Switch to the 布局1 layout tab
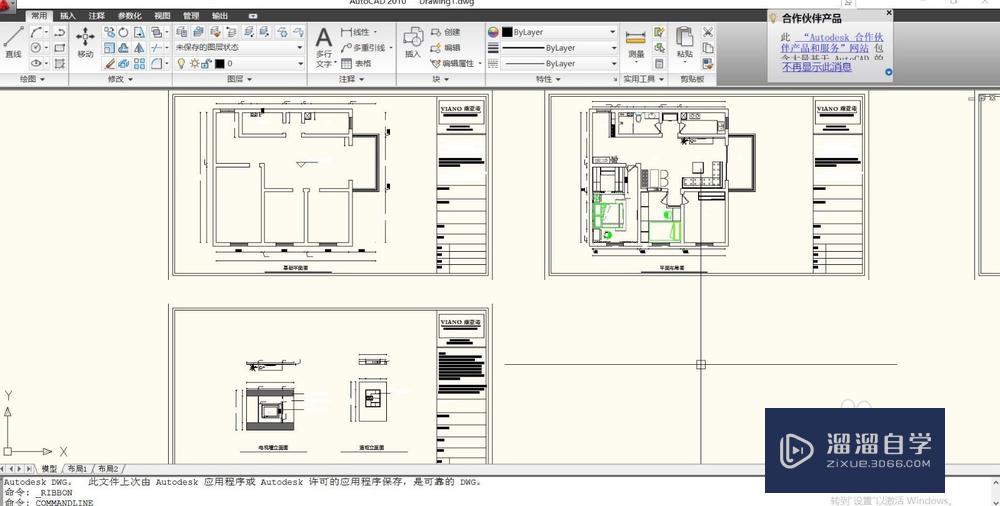The image size is (1000, 506). pos(77,469)
